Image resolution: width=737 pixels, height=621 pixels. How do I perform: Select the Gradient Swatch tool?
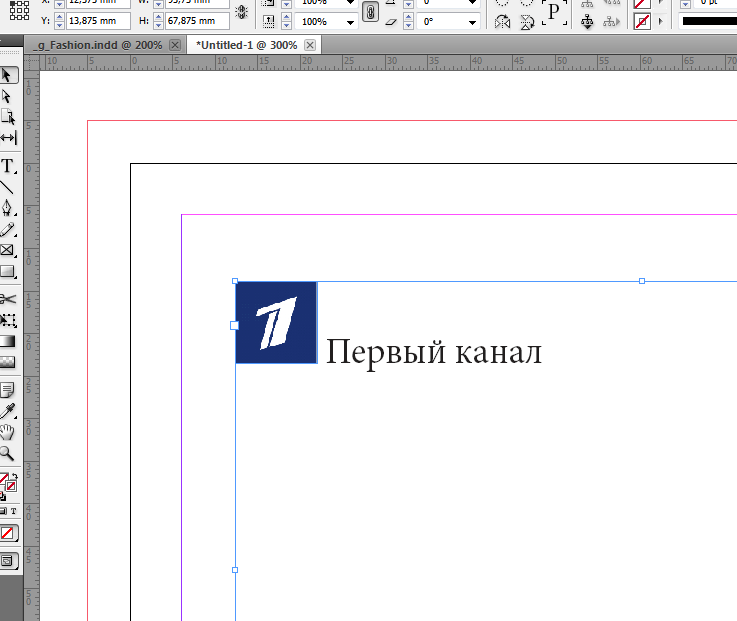[8, 341]
